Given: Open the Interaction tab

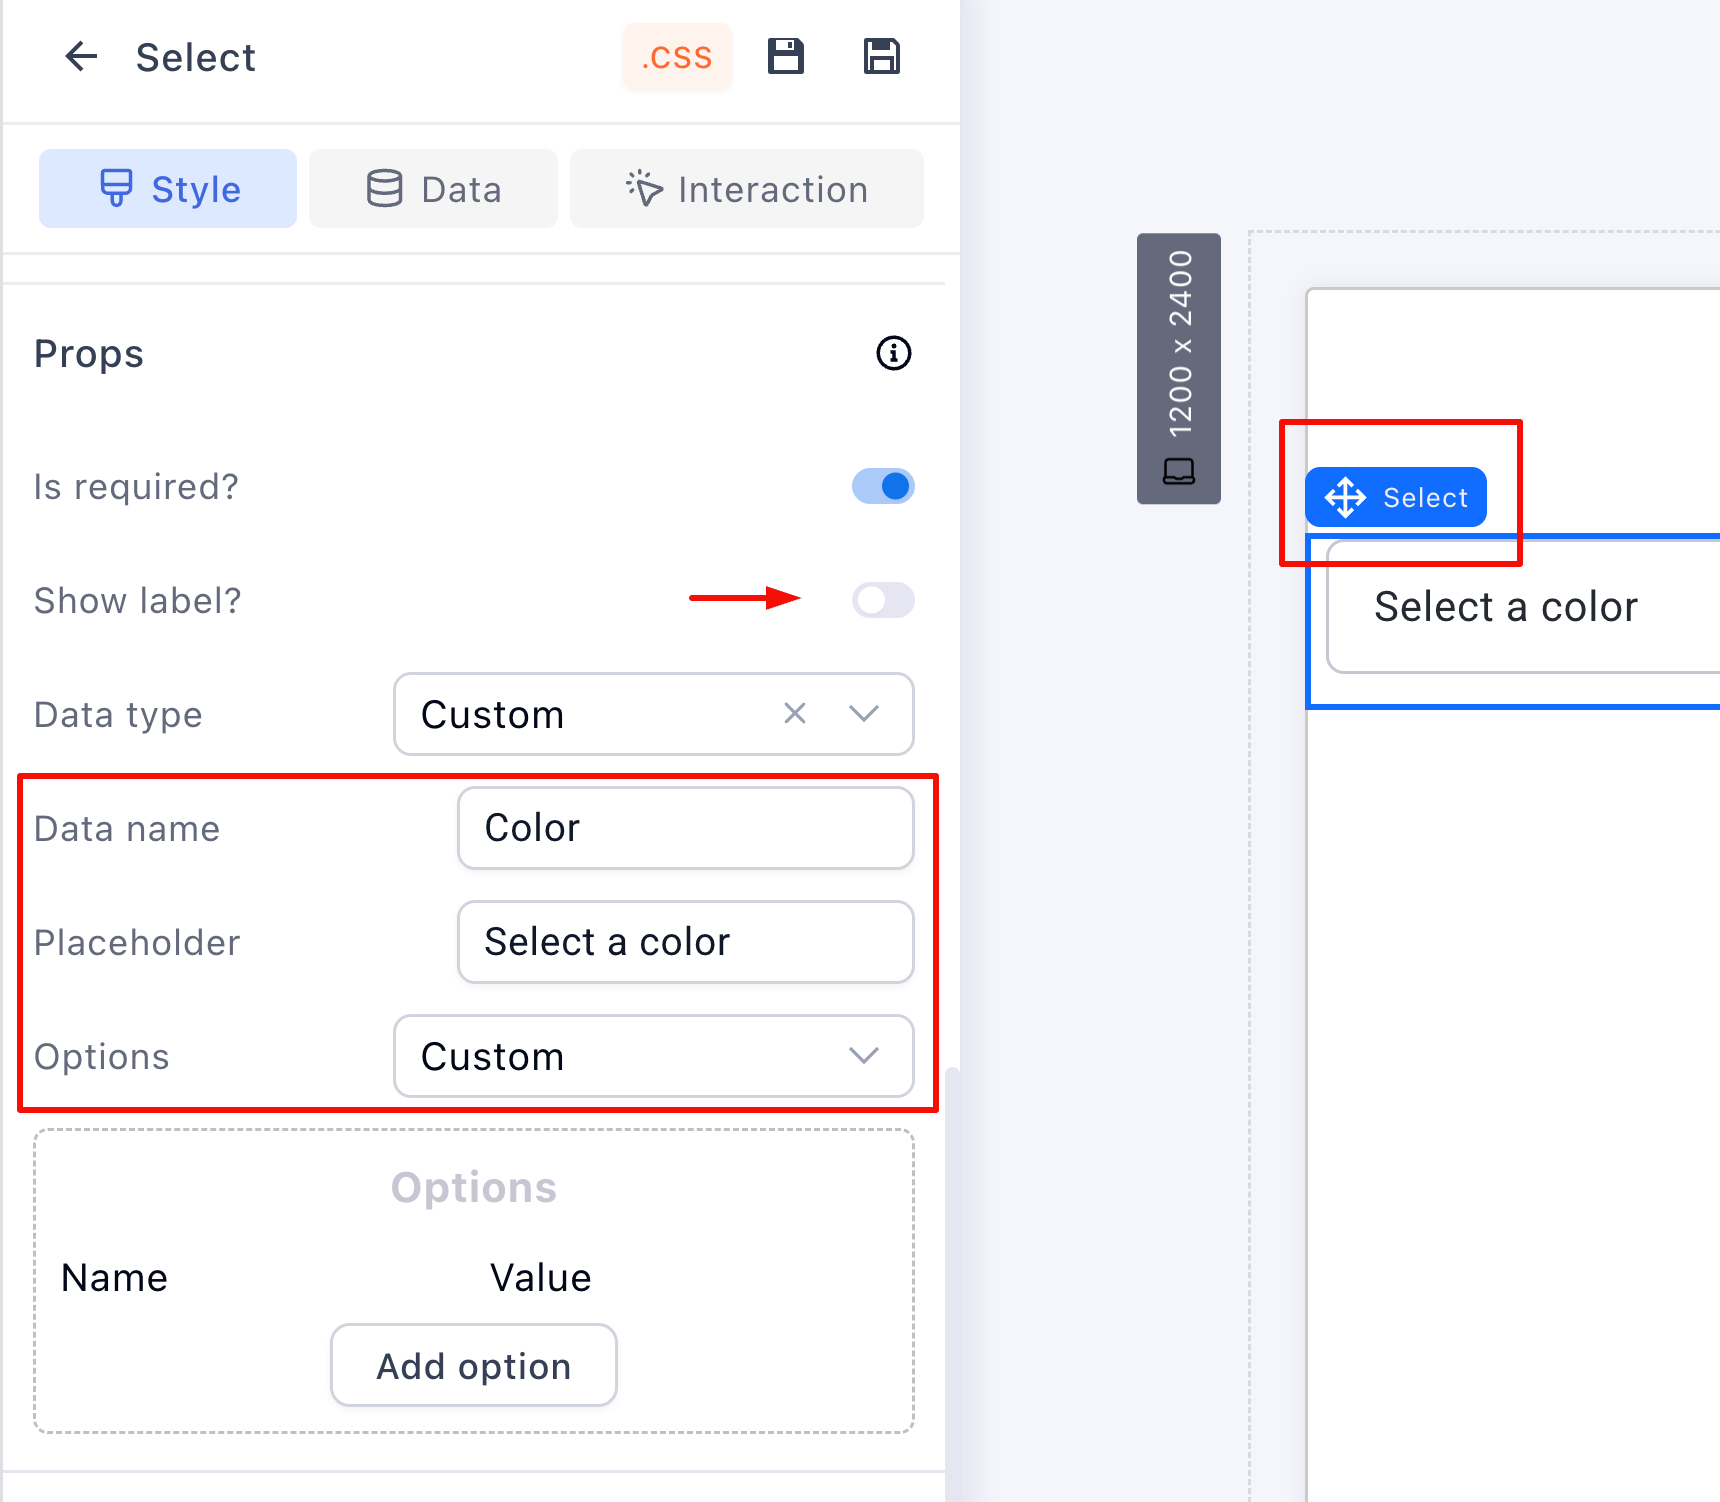Looking at the screenshot, I should point(746,189).
